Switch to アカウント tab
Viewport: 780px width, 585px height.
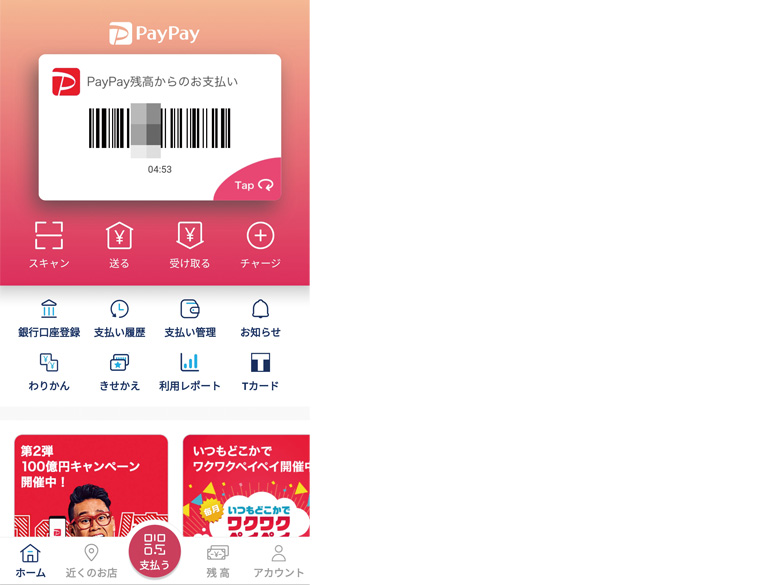click(279, 561)
